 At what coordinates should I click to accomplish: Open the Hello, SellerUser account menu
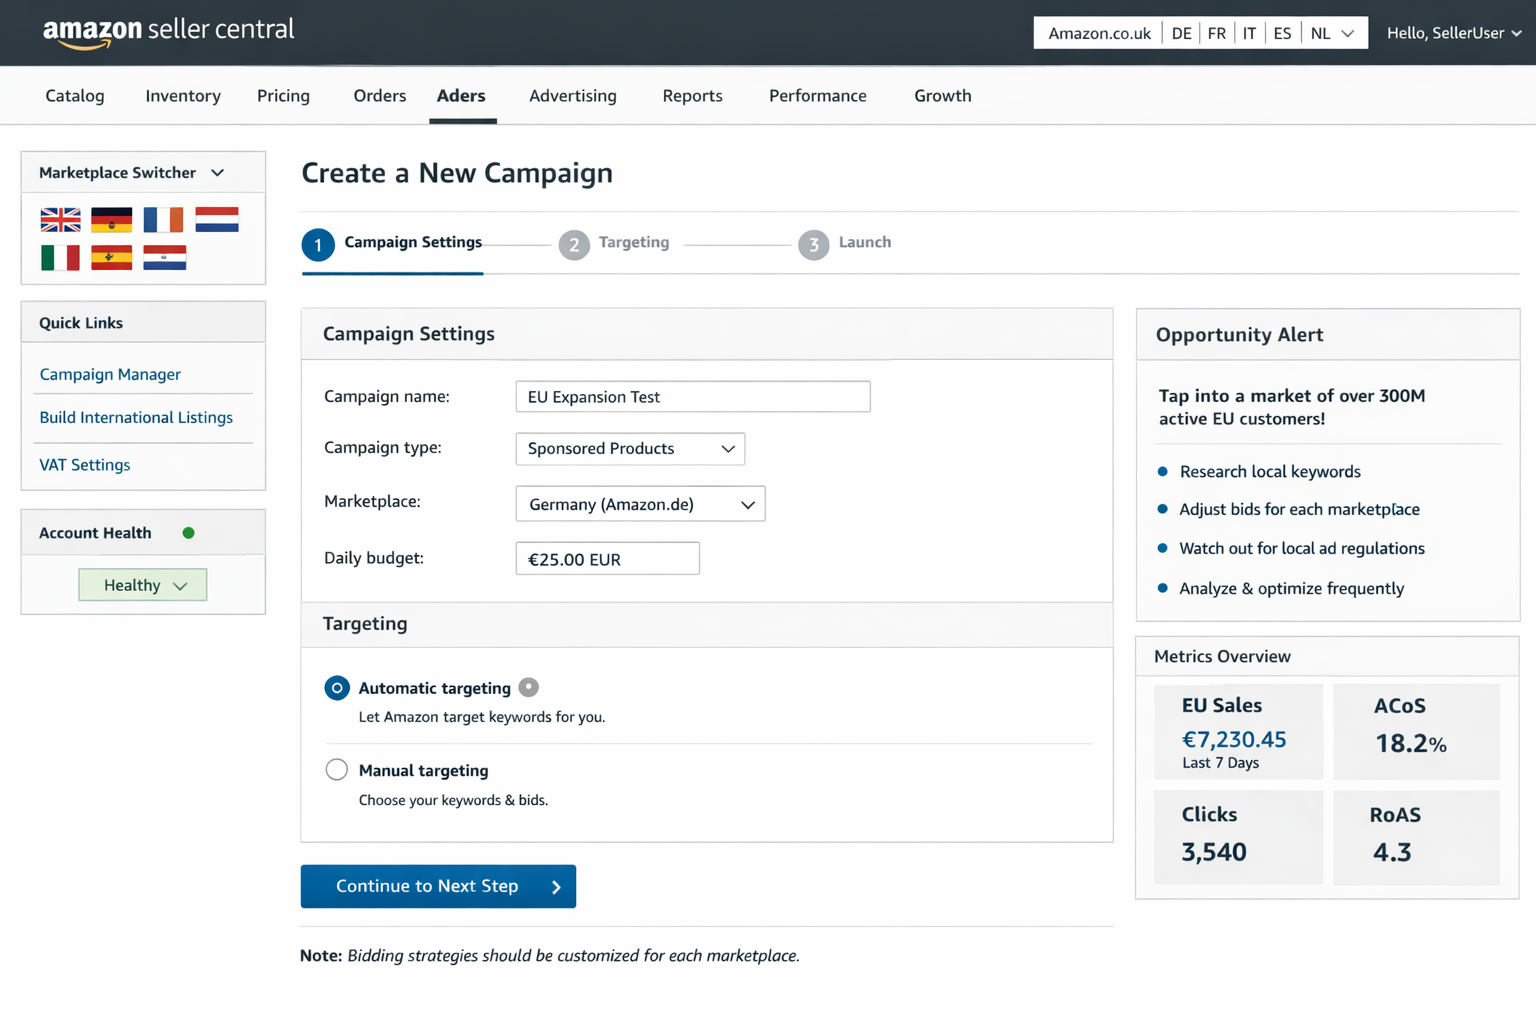(1454, 33)
